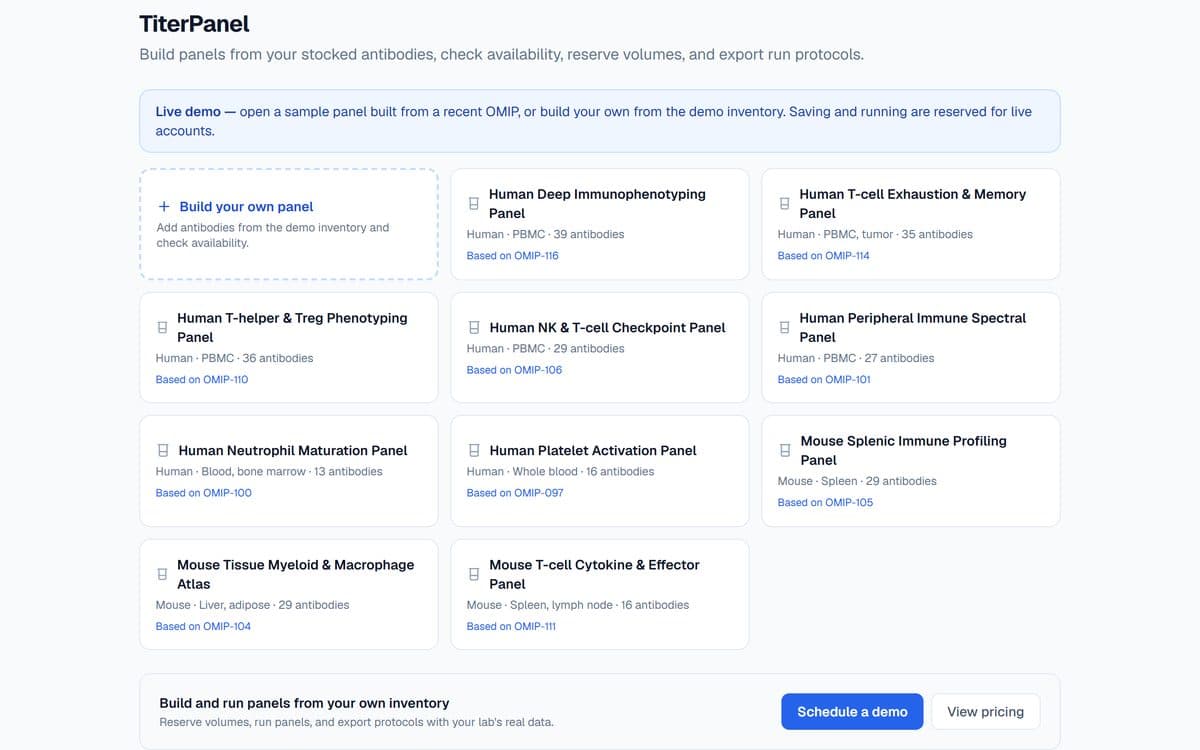Click the tube icon on Human T-cell Exhaustion & Memory Panel
The image size is (1200, 750).
pos(784,204)
